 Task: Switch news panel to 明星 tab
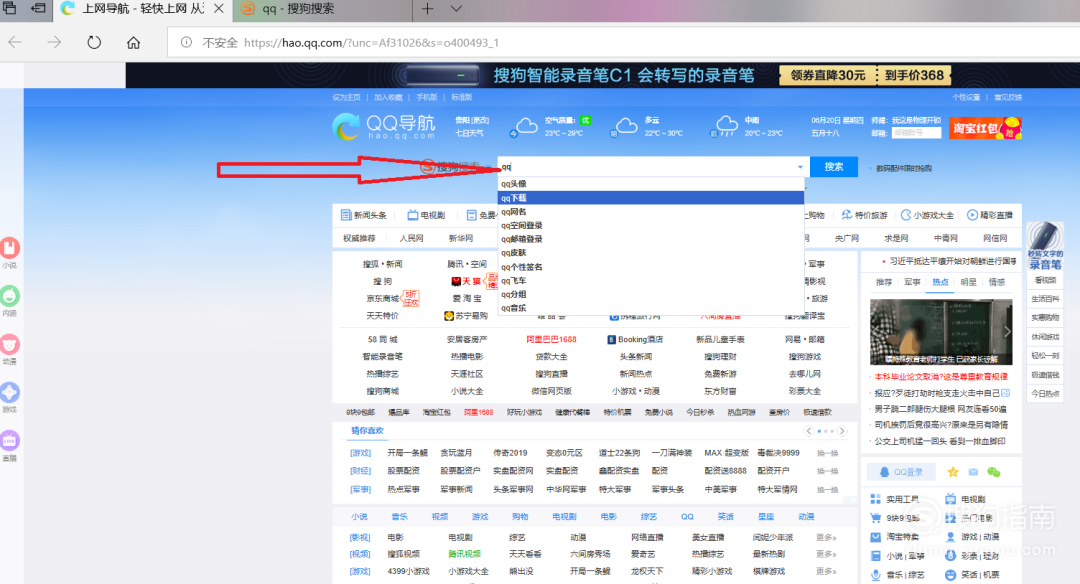(x=968, y=282)
